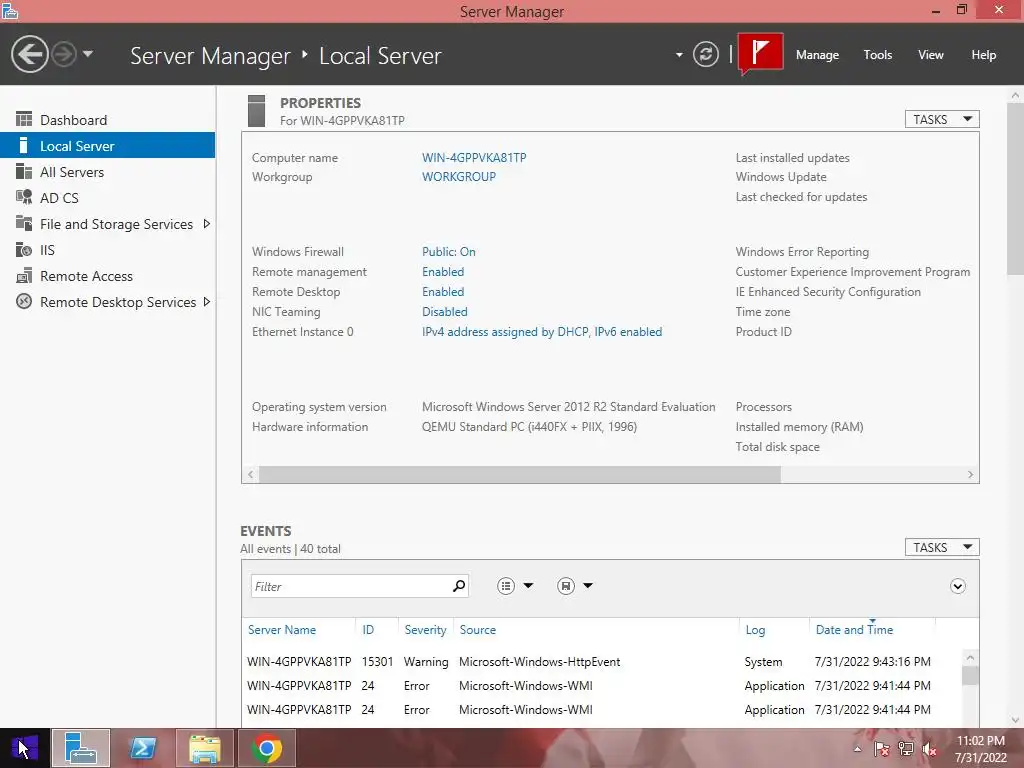
Task: Click the All Servers icon
Action: point(24,172)
